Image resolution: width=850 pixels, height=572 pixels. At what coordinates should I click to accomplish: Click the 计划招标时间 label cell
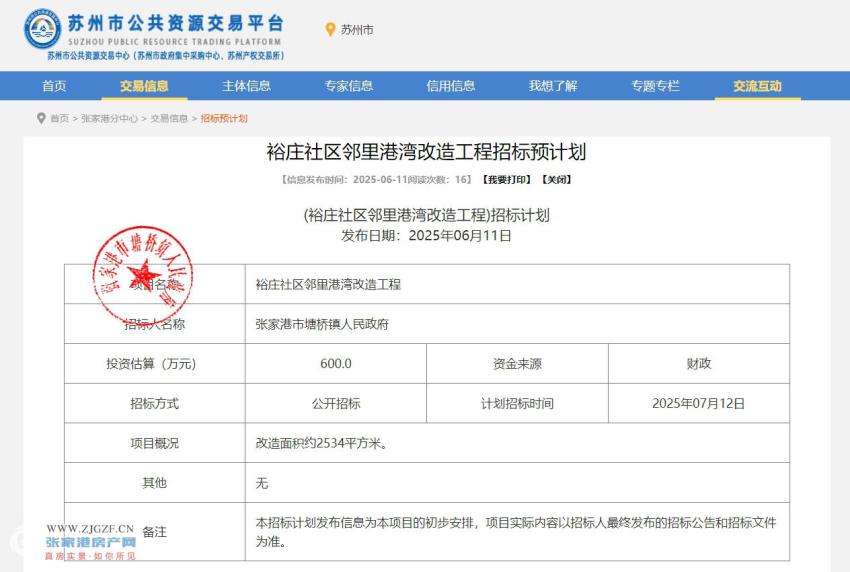click(x=517, y=403)
